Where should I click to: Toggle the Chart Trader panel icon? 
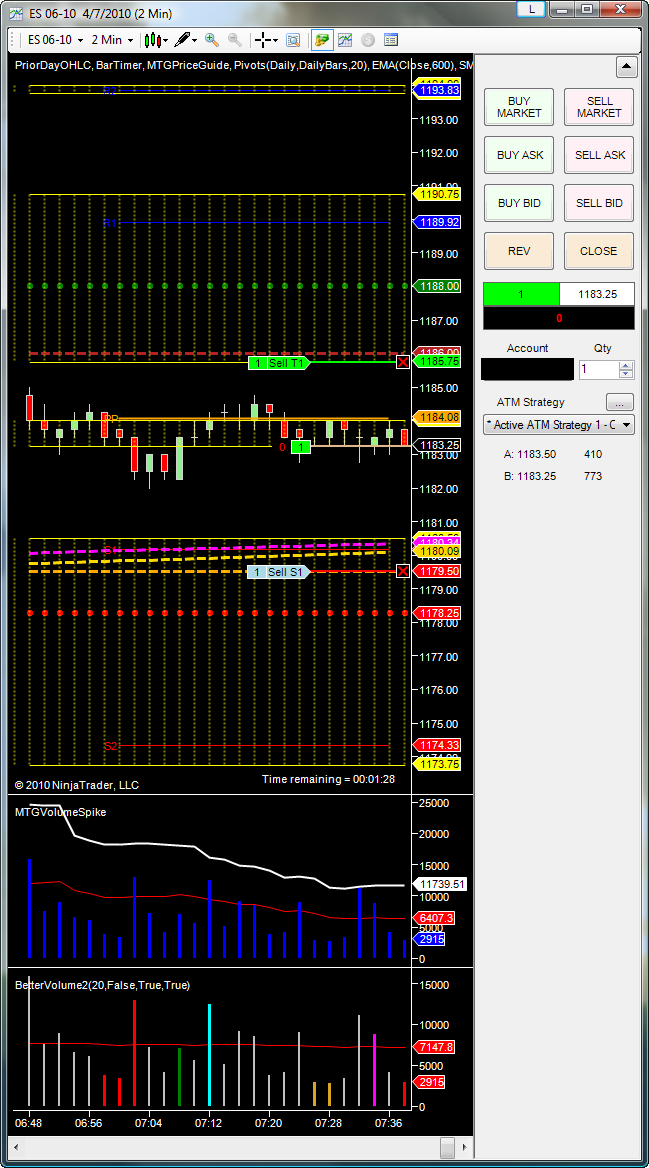pos(322,39)
